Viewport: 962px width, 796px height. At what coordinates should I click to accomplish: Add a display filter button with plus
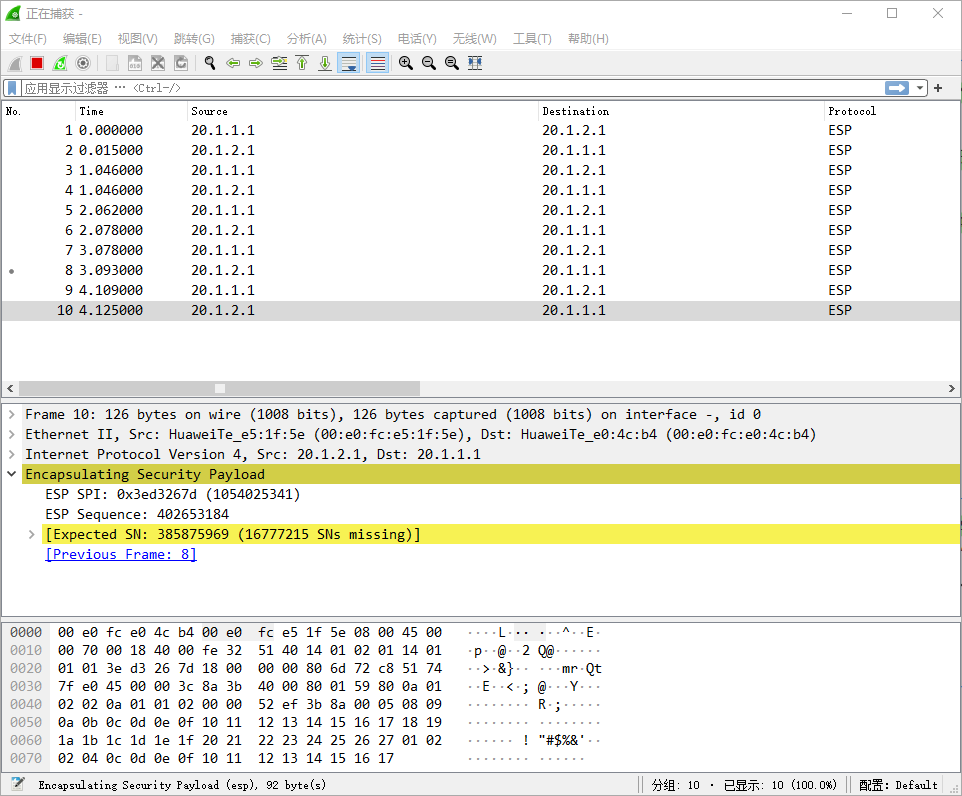pyautogui.click(x=938, y=88)
